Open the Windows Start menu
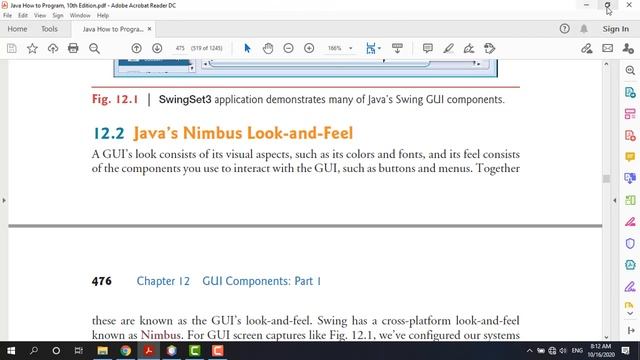The width and height of the screenshot is (640, 360). tap(11, 351)
